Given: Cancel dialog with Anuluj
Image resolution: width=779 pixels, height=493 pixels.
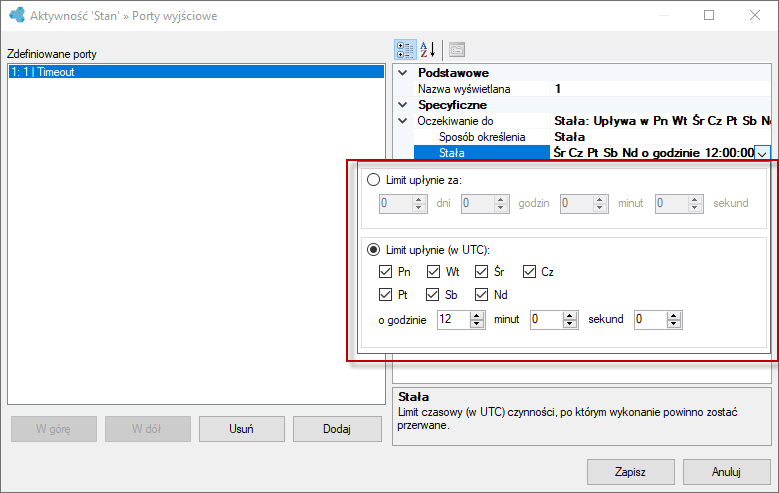Looking at the screenshot, I should point(726,472).
